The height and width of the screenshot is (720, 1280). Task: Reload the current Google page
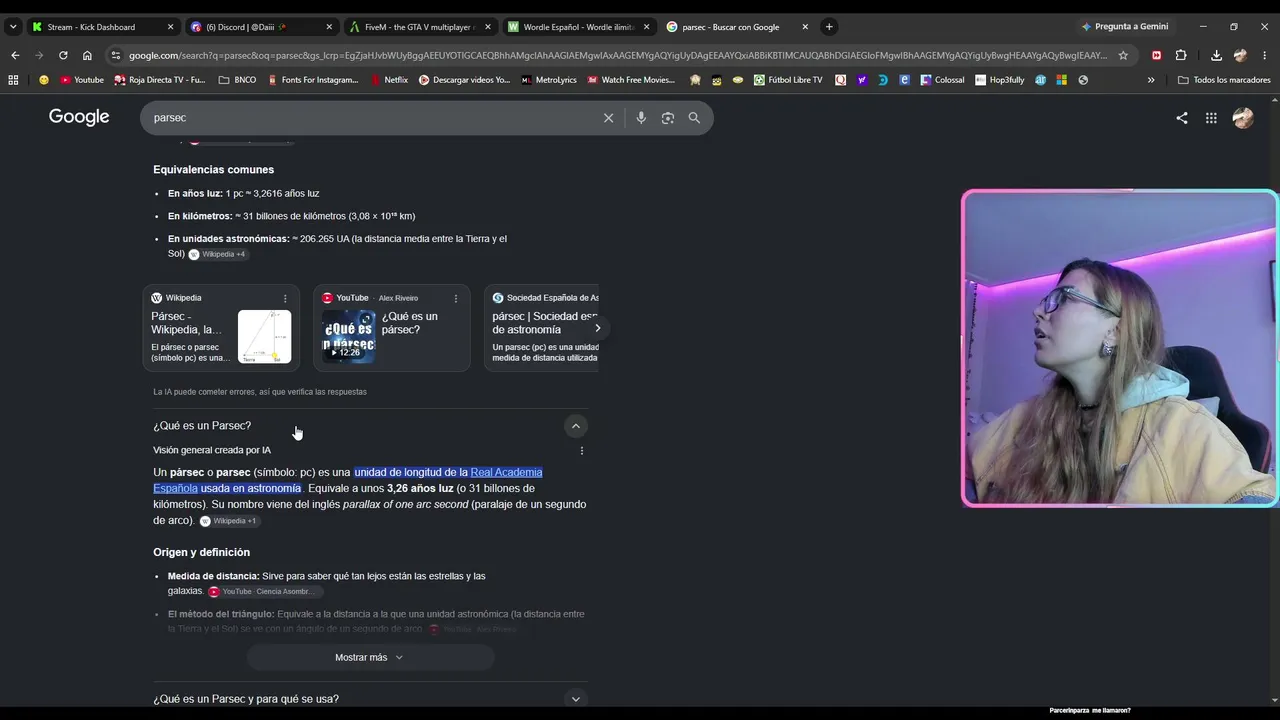(x=63, y=55)
